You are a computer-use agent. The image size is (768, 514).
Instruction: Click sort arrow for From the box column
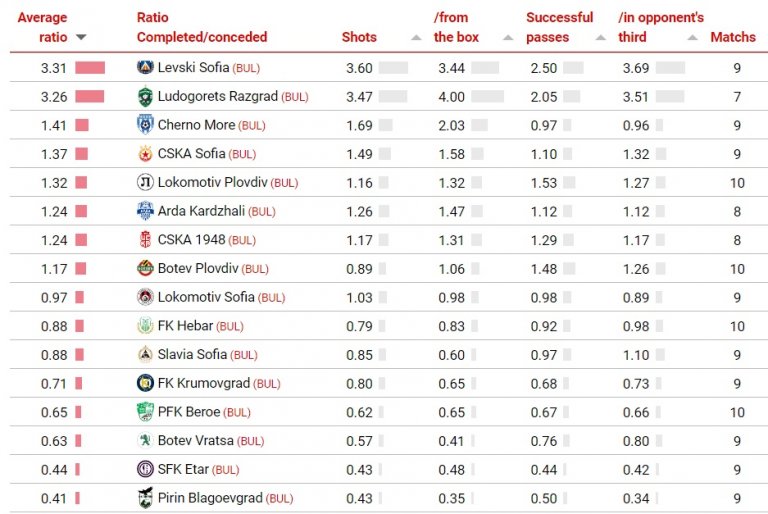508,38
